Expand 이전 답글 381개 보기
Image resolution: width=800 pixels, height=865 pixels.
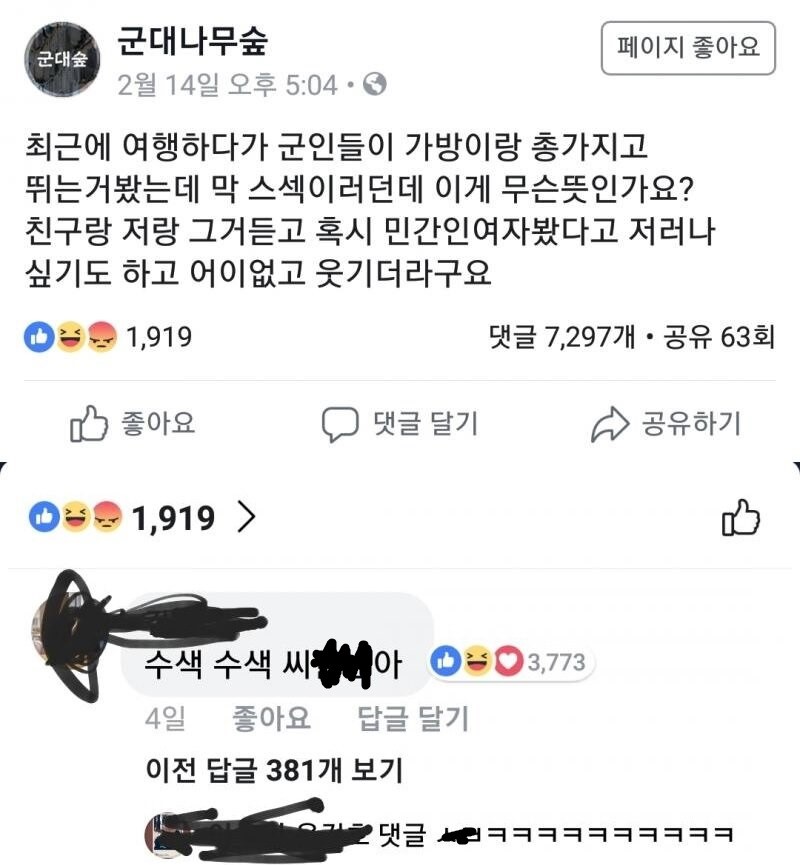coord(274,770)
